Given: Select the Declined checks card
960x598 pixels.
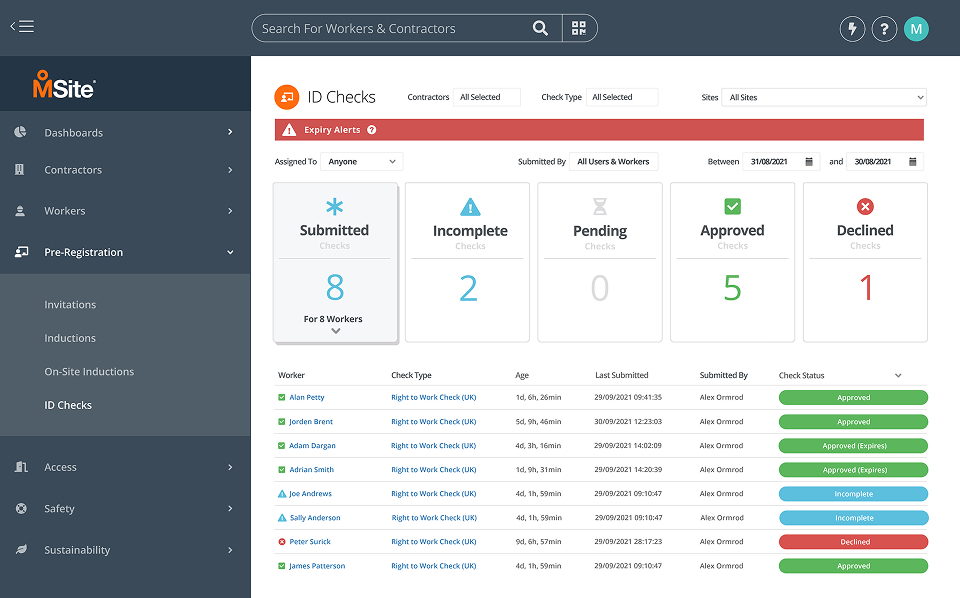Looking at the screenshot, I should point(865,262).
